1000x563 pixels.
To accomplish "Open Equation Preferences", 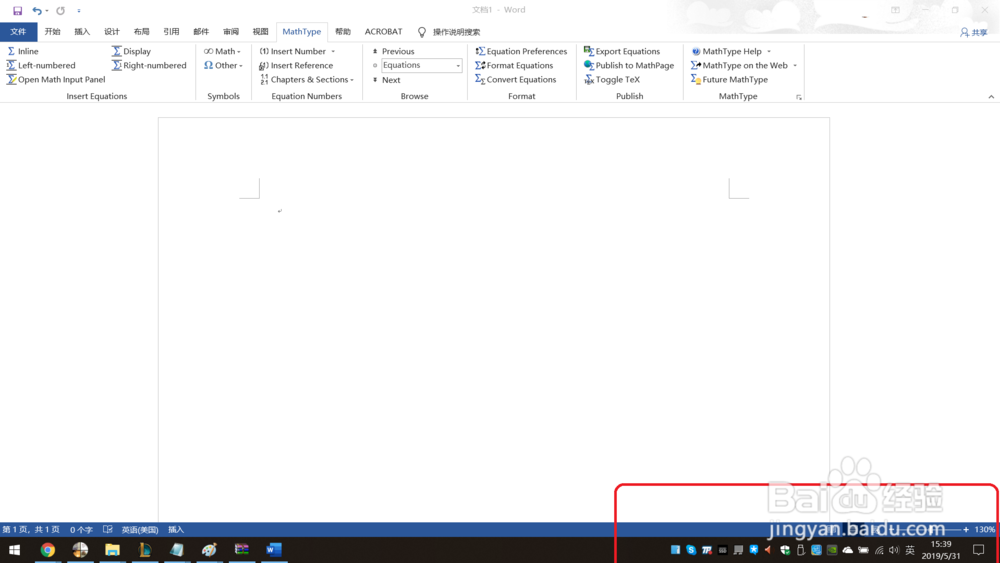I will (x=521, y=51).
